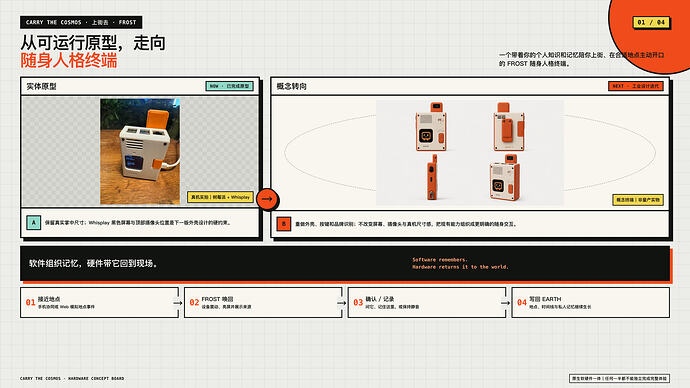Click the angled device render at bottom right

coord(504,178)
